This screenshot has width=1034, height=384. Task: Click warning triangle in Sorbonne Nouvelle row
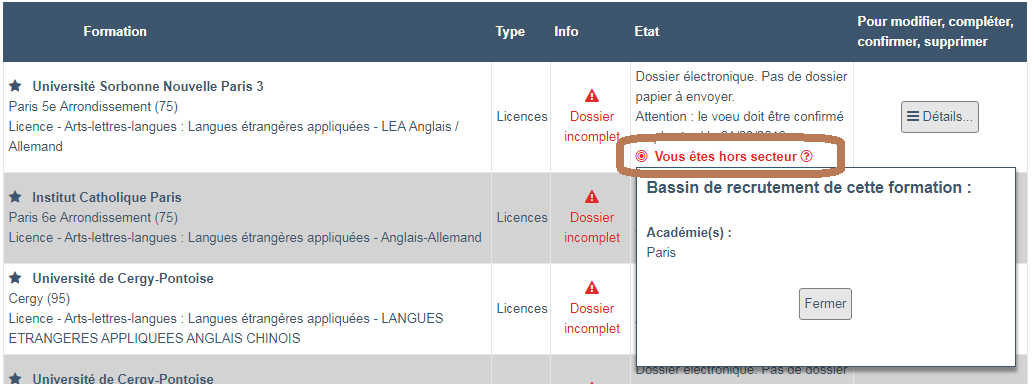coord(592,96)
